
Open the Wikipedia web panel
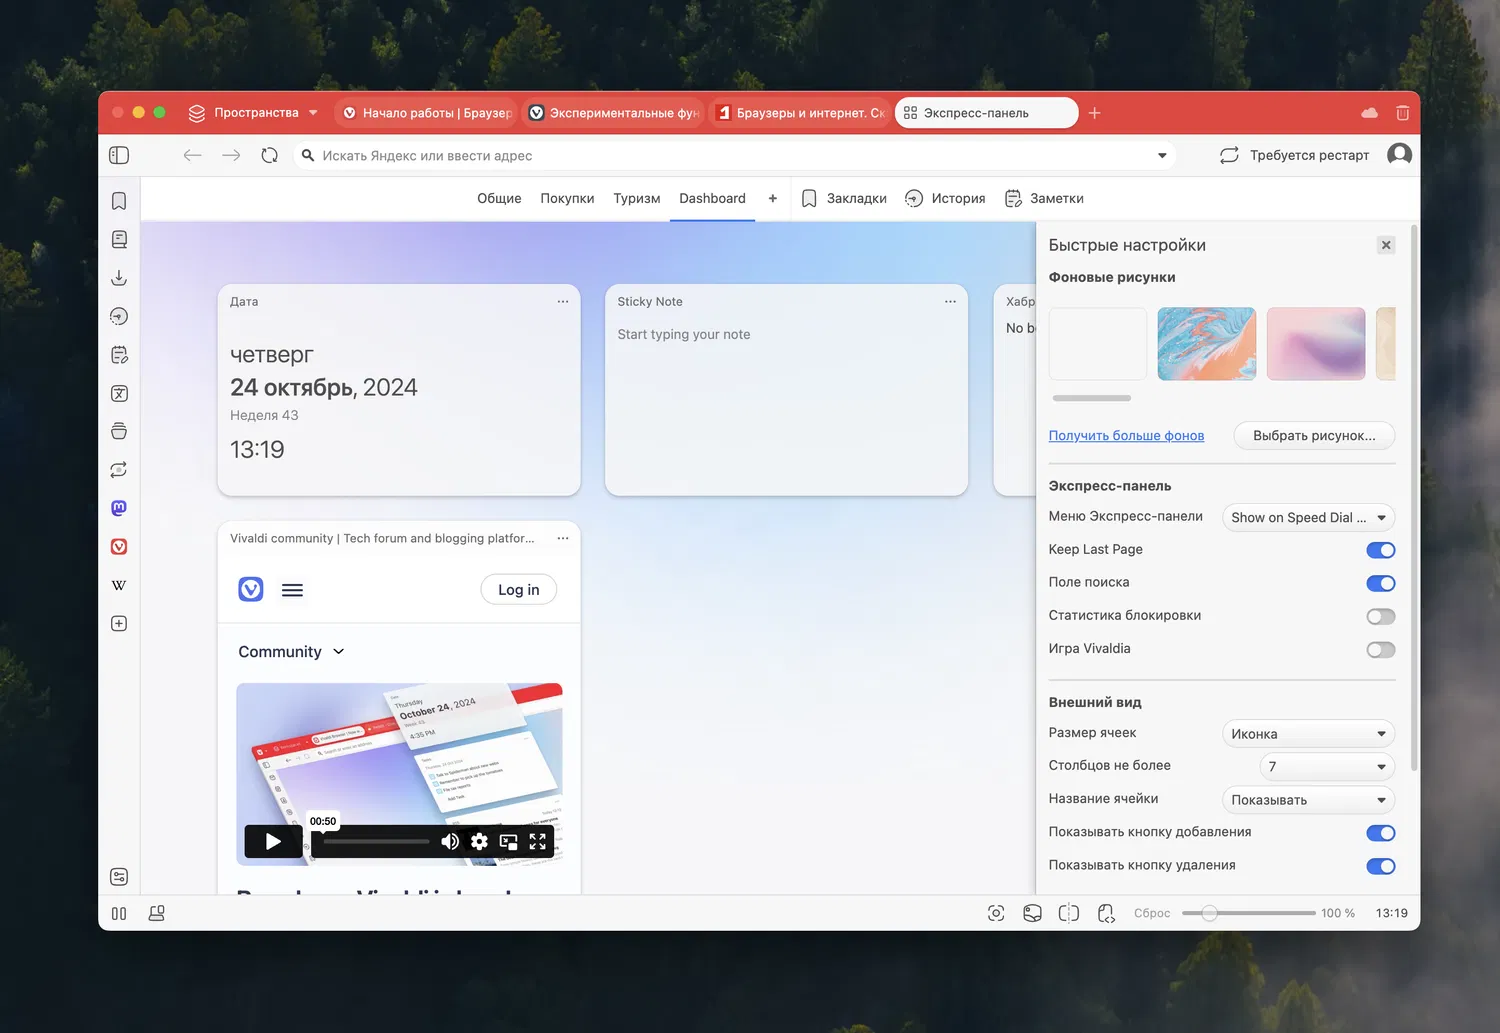coord(119,585)
